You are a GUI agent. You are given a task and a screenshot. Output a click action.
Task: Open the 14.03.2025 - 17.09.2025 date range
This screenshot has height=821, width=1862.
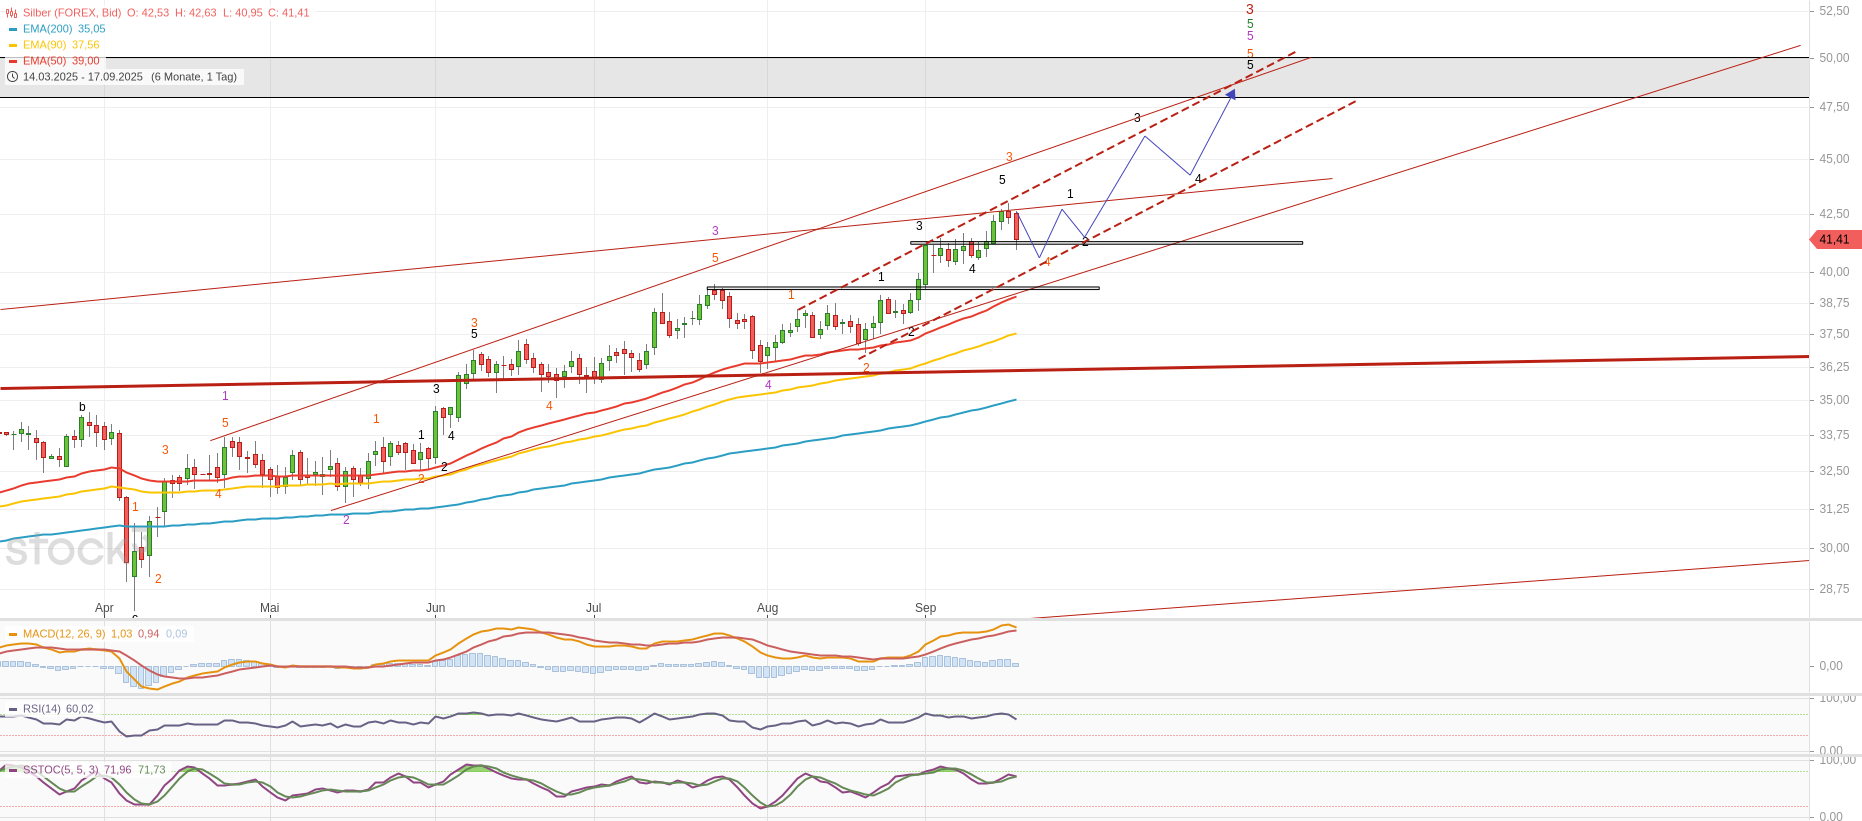pos(83,77)
